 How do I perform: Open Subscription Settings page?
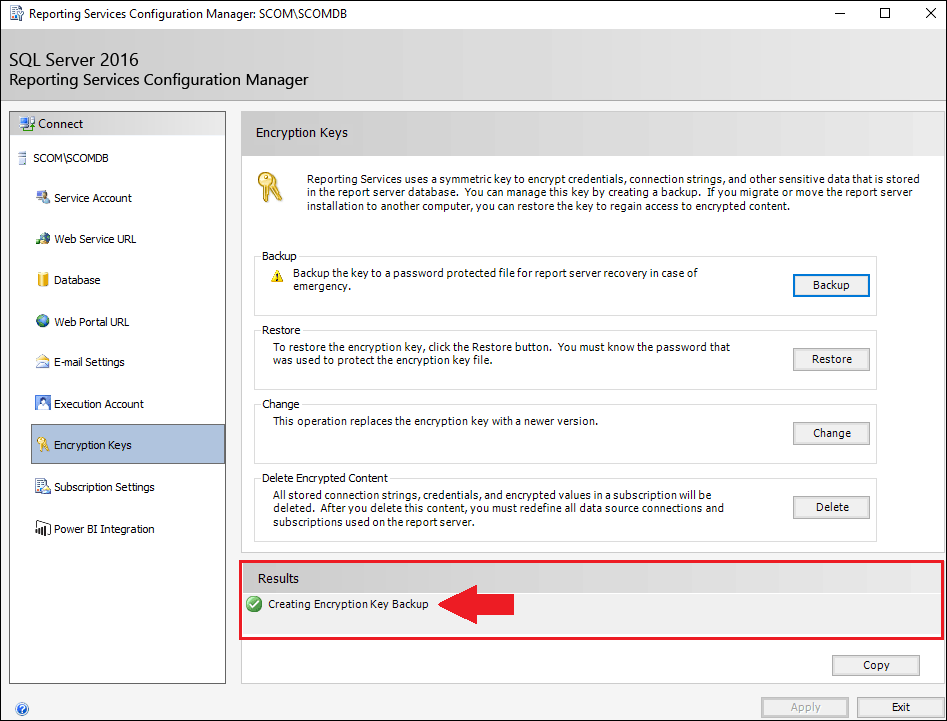tap(104, 487)
